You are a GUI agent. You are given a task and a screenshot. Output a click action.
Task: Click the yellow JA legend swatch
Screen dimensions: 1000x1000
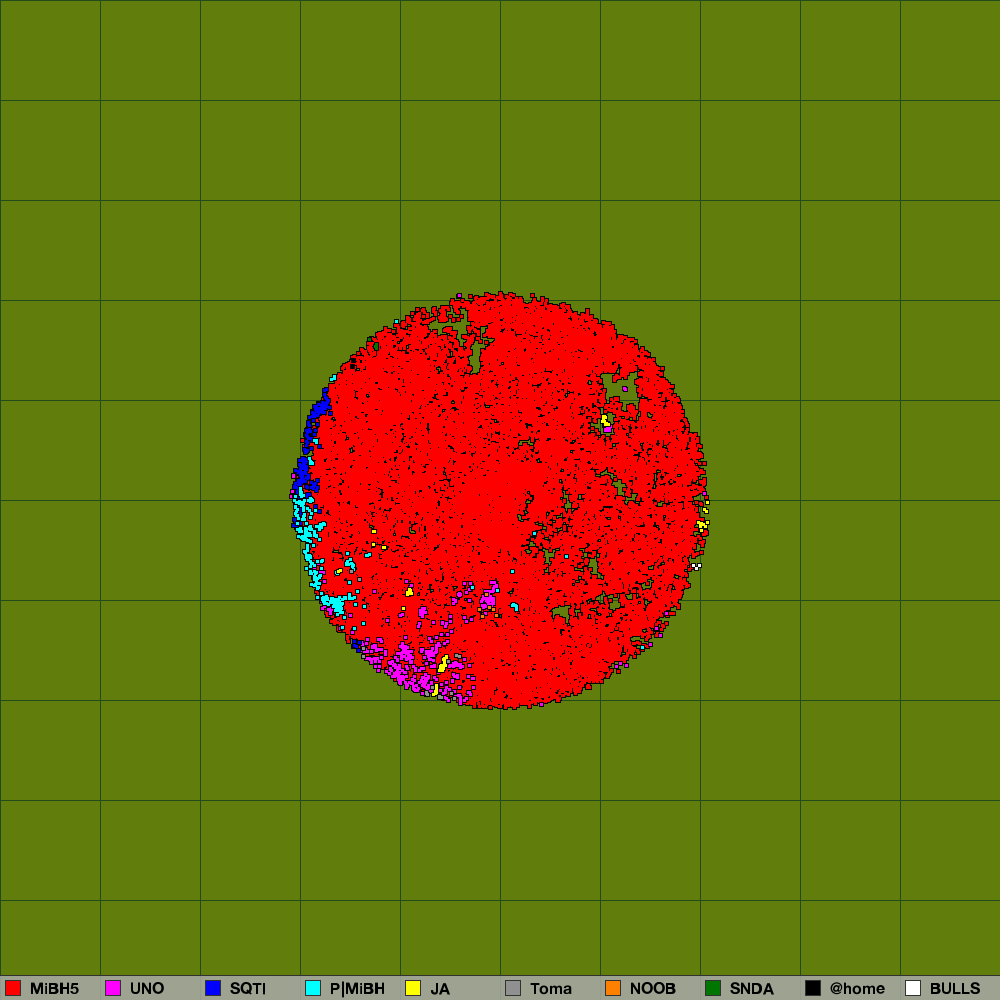coord(413,988)
